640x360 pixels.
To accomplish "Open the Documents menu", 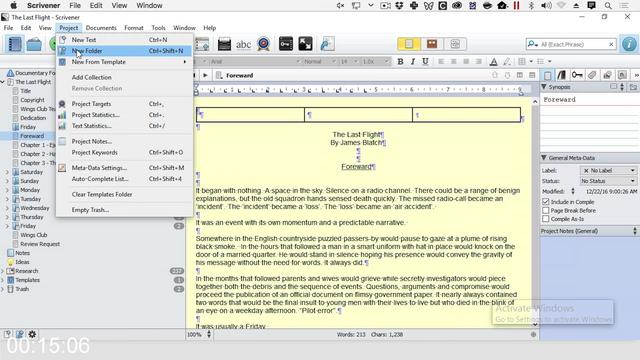I will [x=101, y=28].
